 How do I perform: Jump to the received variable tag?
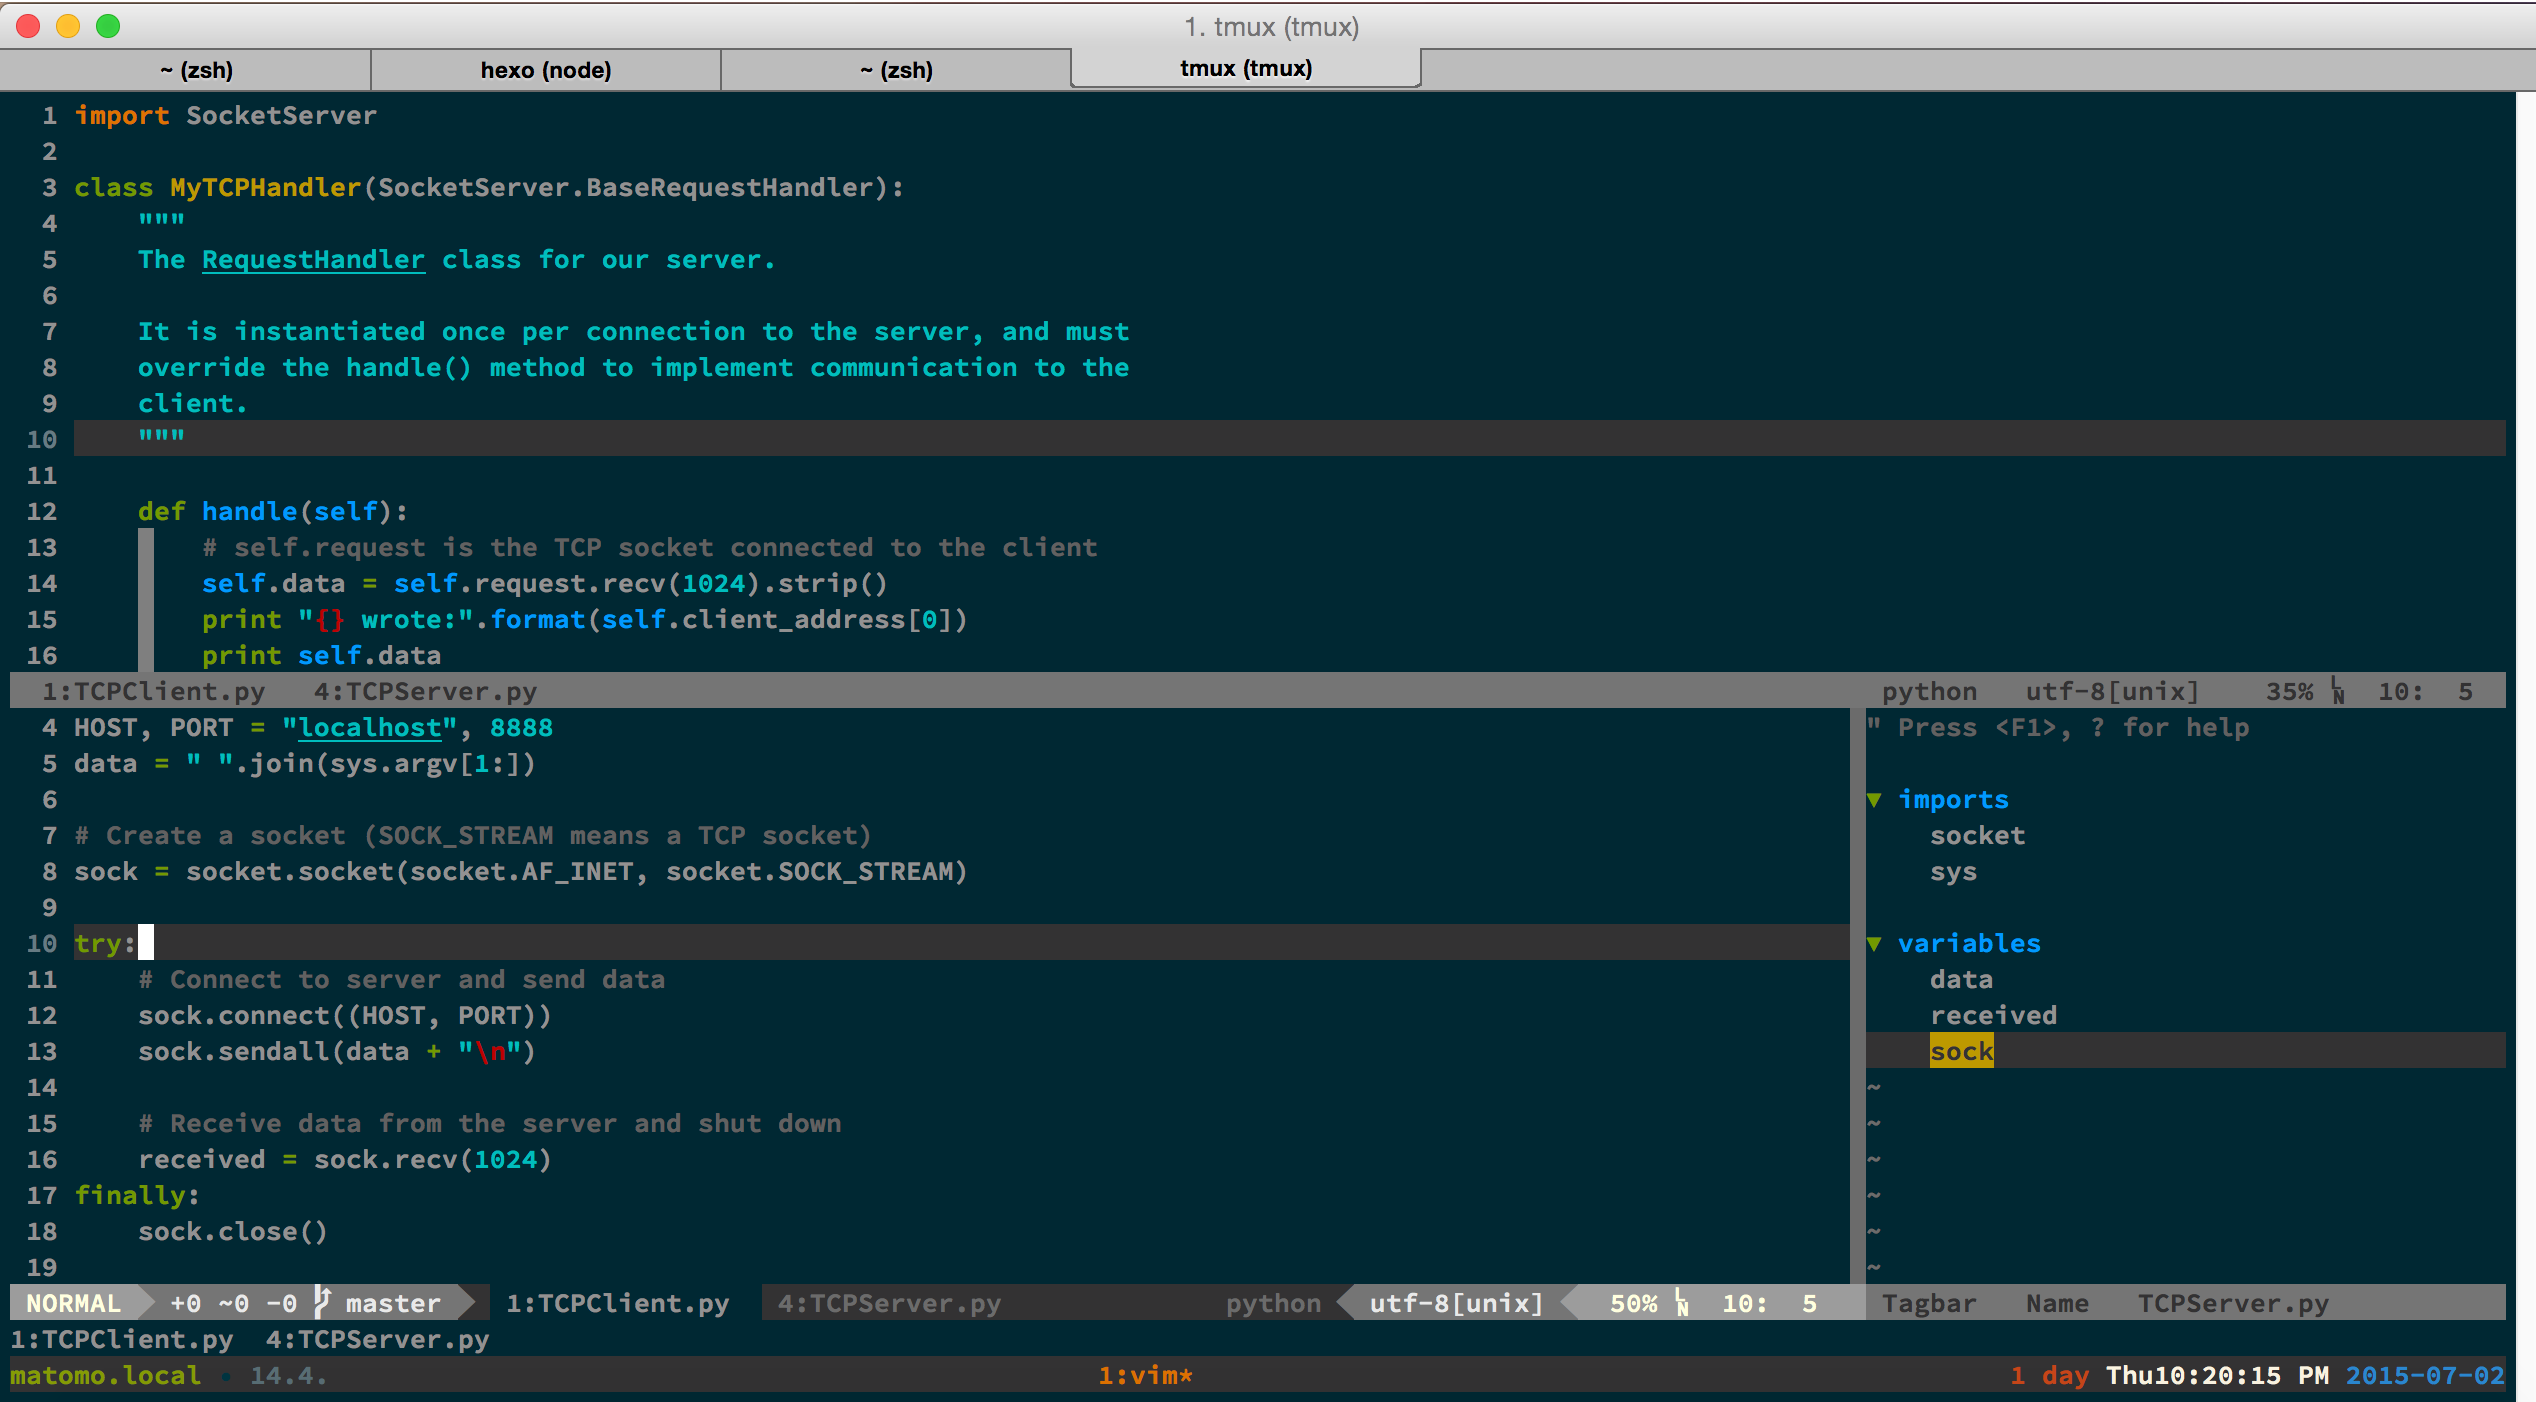(1993, 1015)
